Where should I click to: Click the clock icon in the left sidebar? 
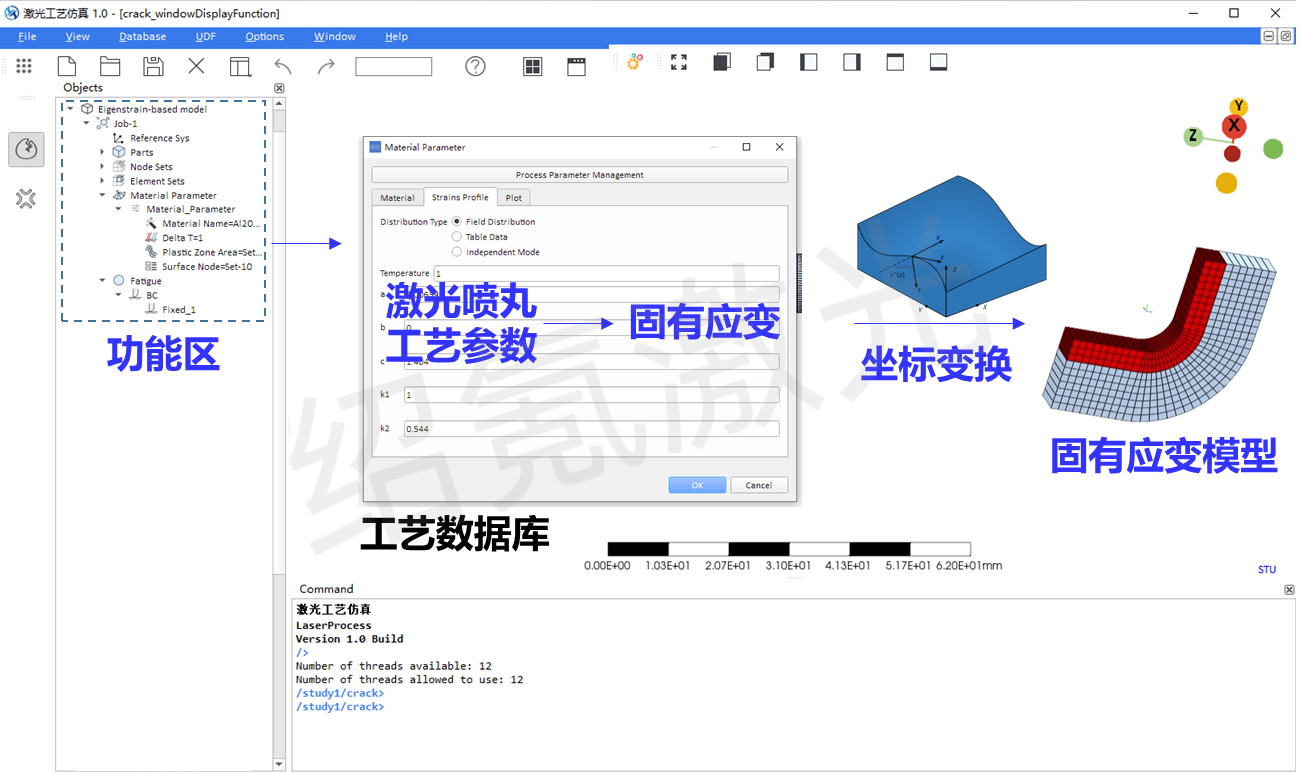(26, 149)
